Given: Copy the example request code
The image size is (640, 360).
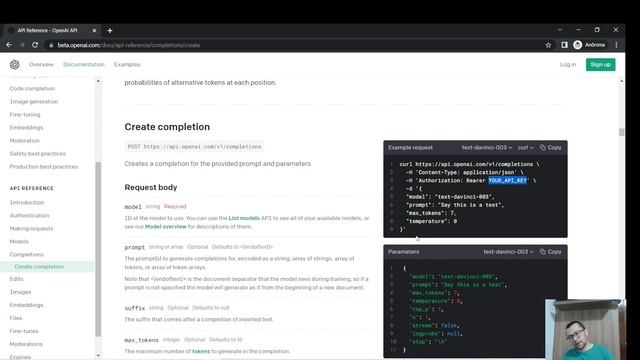Looking at the screenshot, I should tap(551, 147).
